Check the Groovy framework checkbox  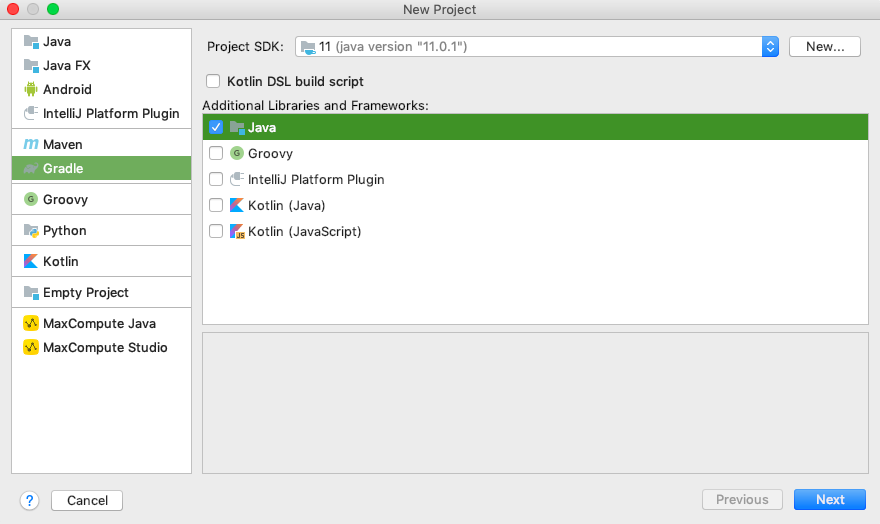click(216, 154)
